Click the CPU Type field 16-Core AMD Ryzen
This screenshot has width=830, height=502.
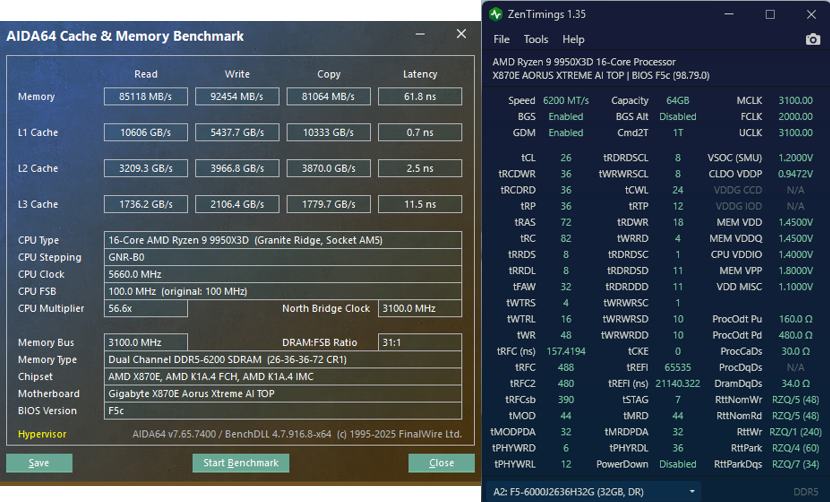click(283, 240)
